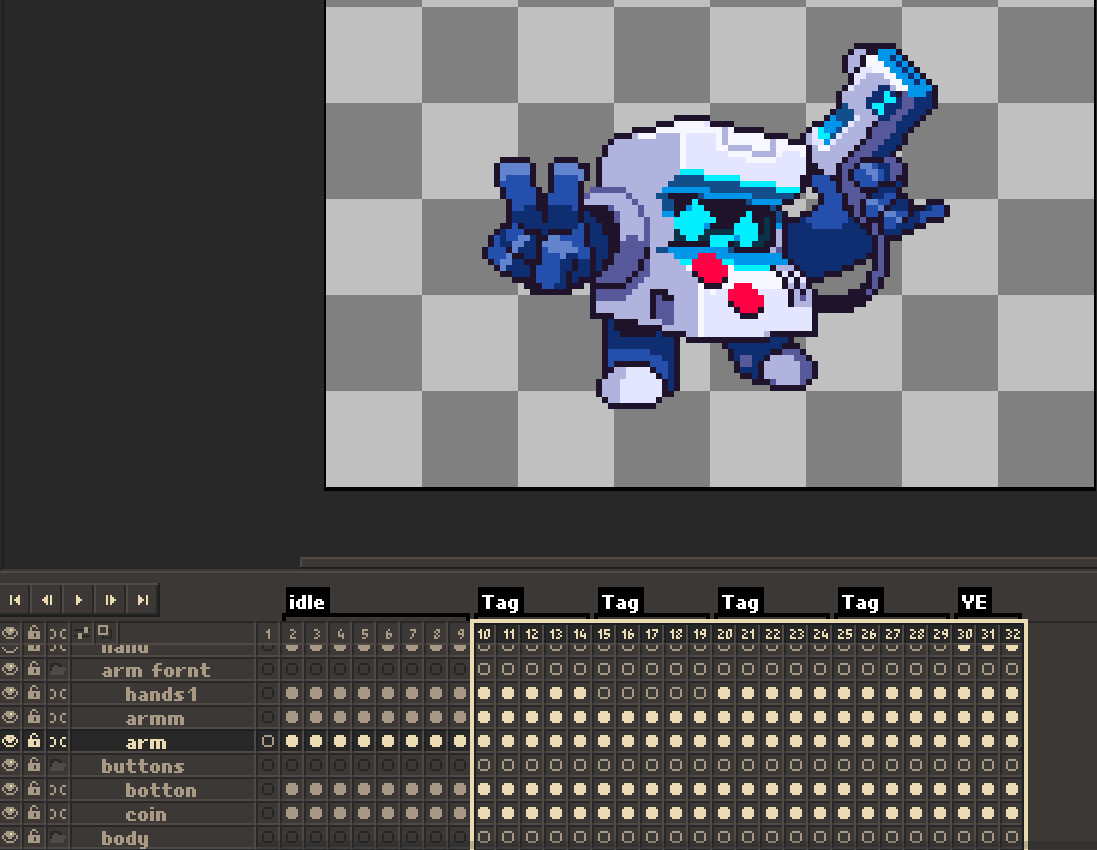Select the arm fornt group row
The image size is (1097, 850).
click(x=162, y=670)
